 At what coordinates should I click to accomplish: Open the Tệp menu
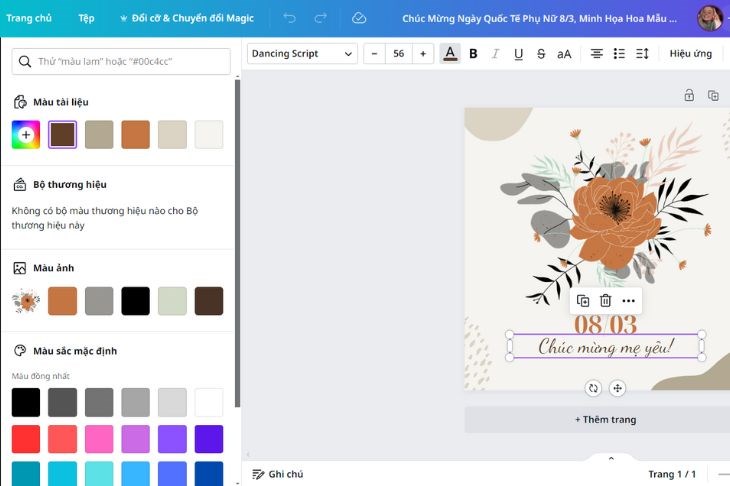pos(87,18)
